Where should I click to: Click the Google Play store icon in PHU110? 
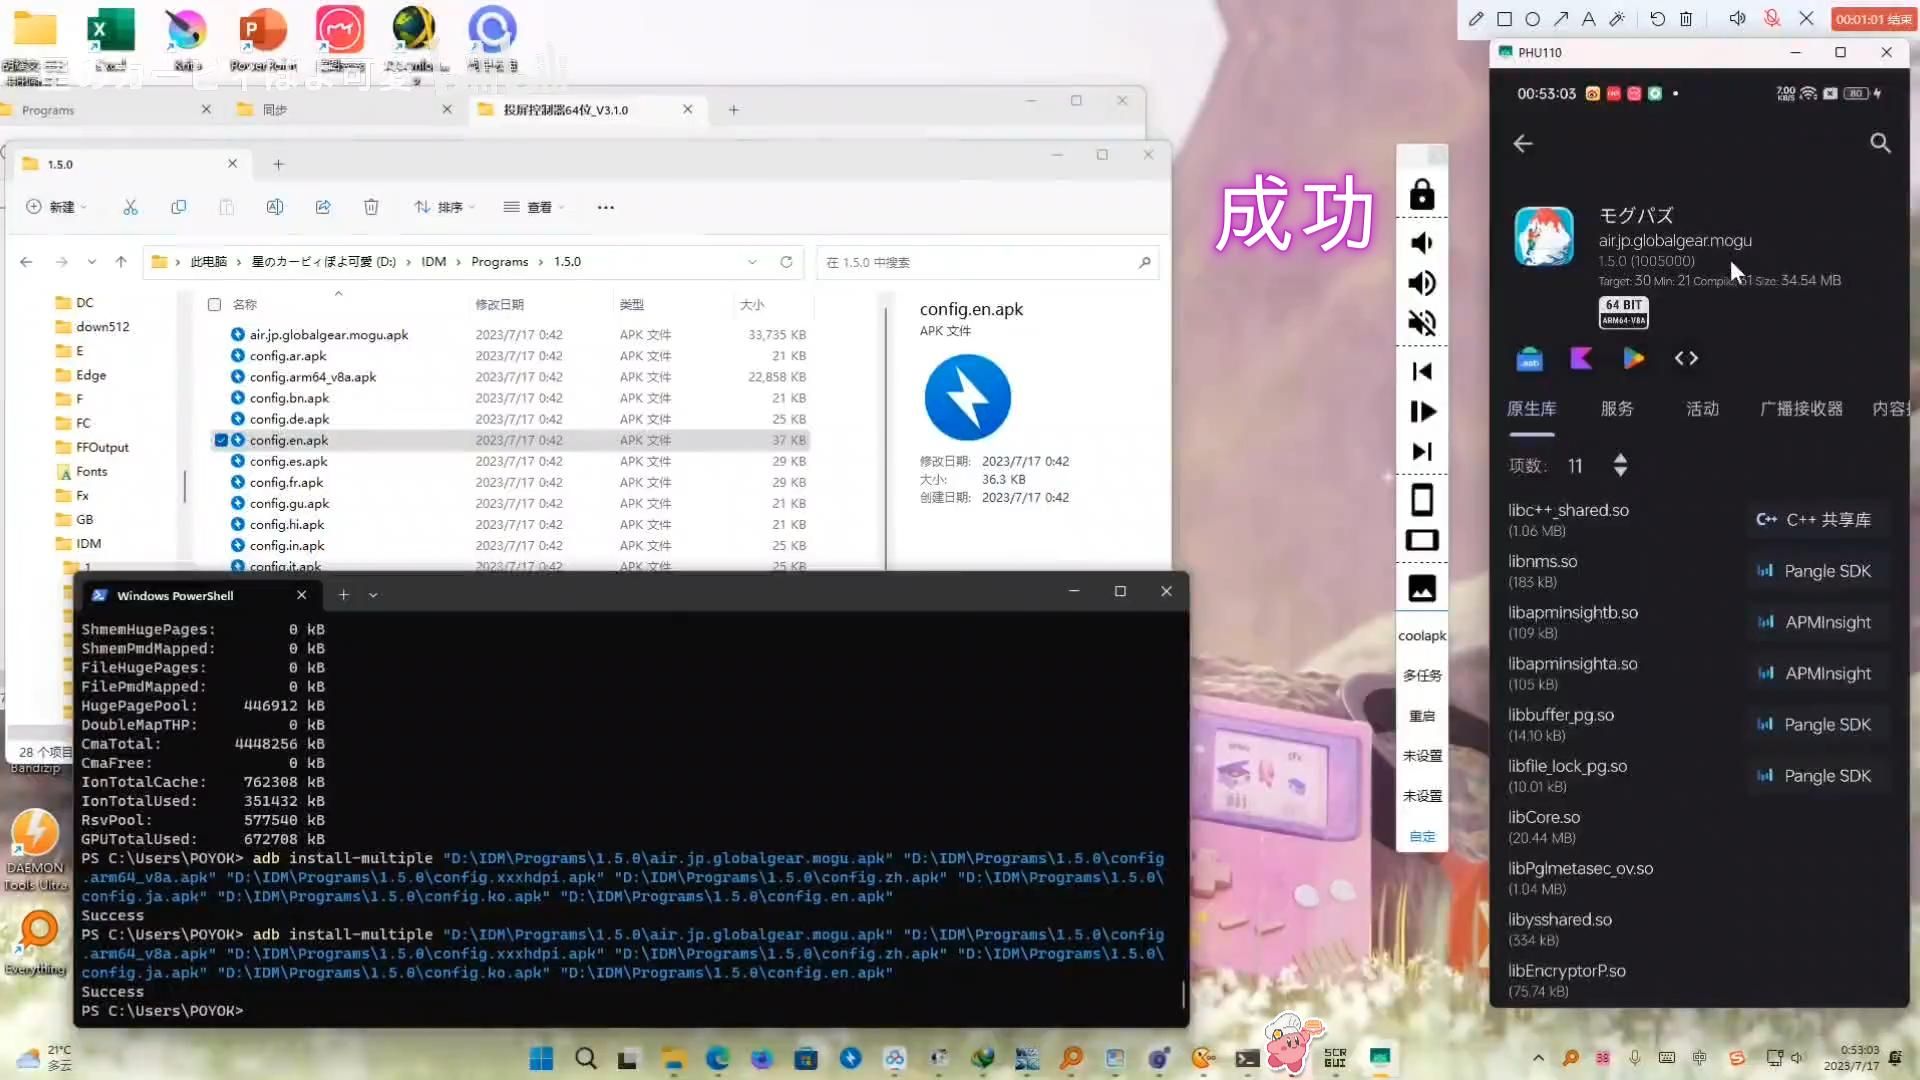pos(1634,359)
